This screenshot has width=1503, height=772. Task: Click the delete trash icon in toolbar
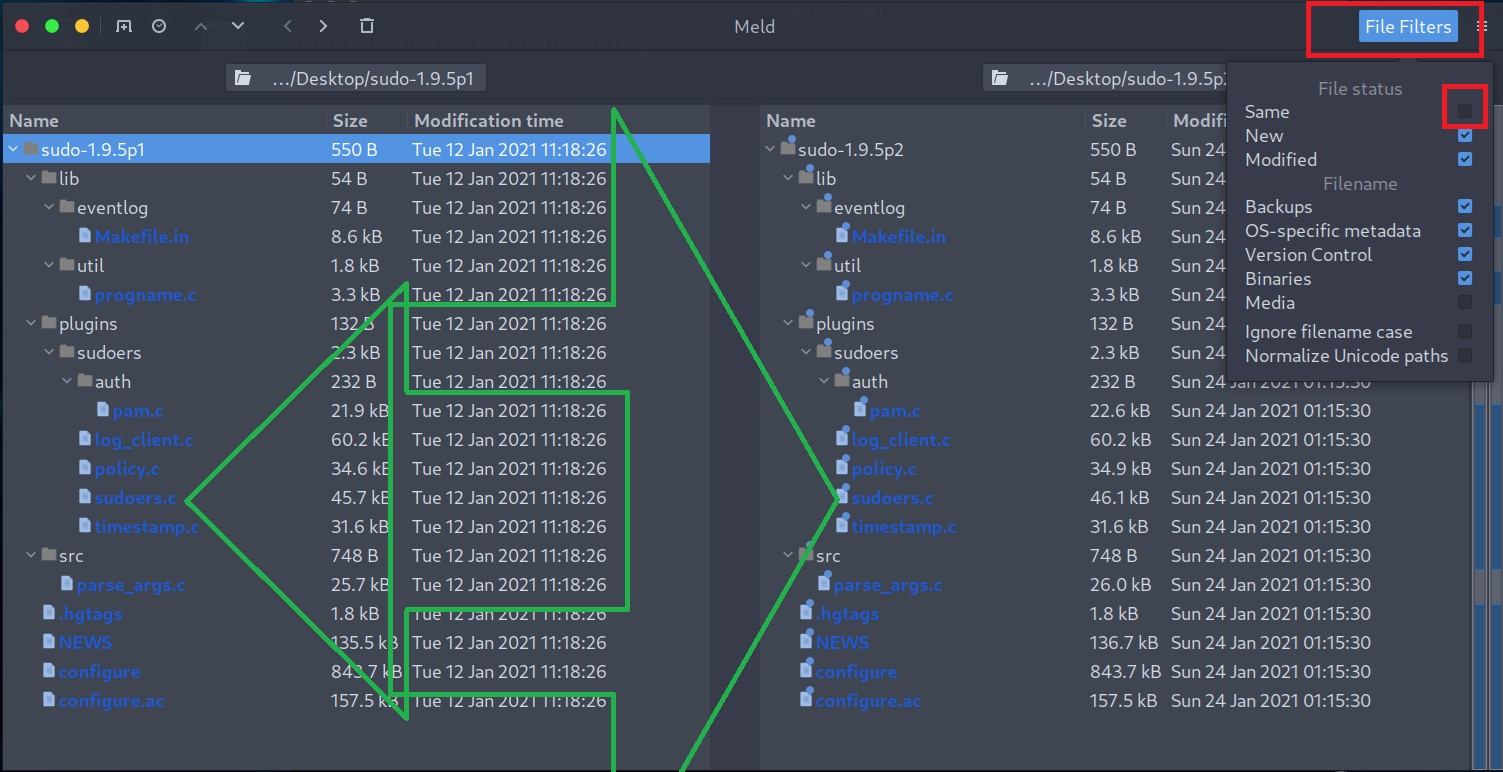(367, 26)
